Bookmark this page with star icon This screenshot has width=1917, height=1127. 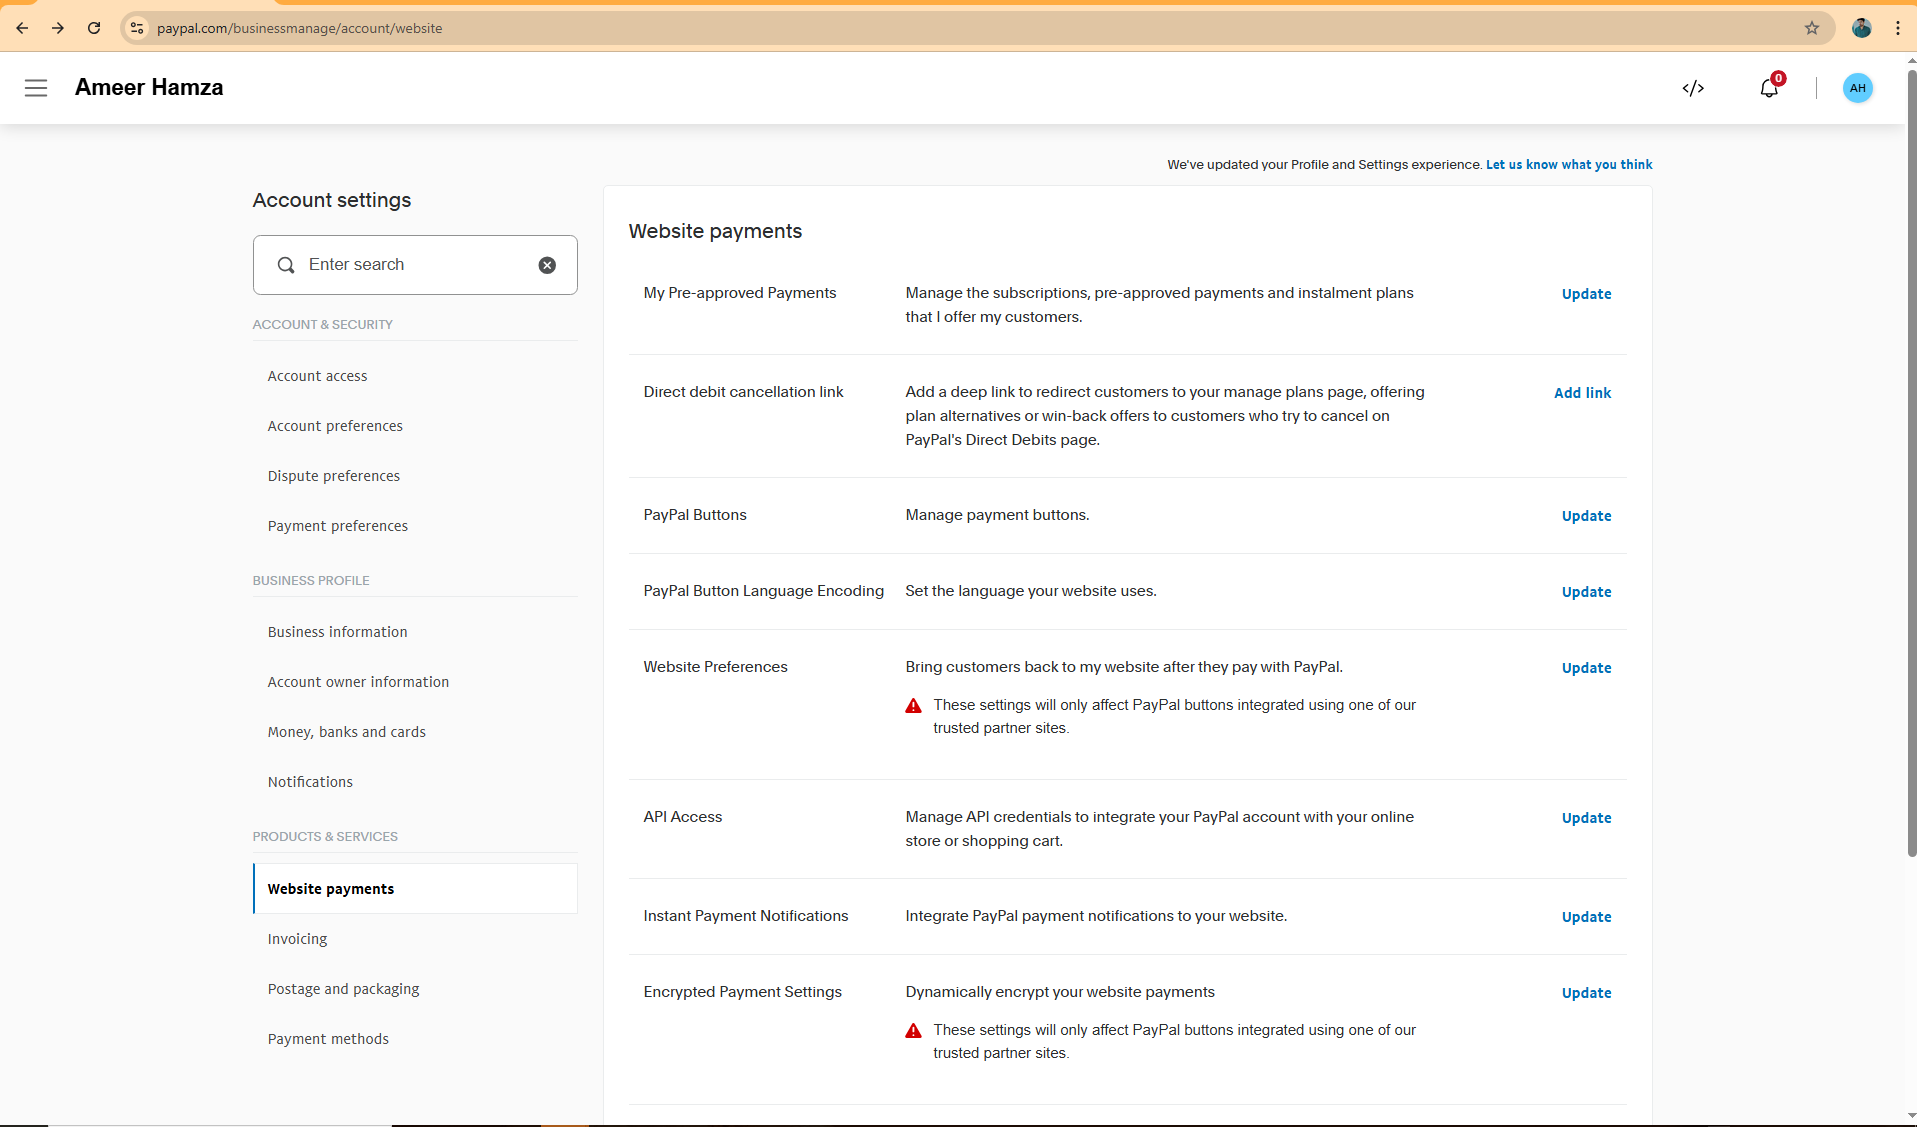click(x=1812, y=28)
